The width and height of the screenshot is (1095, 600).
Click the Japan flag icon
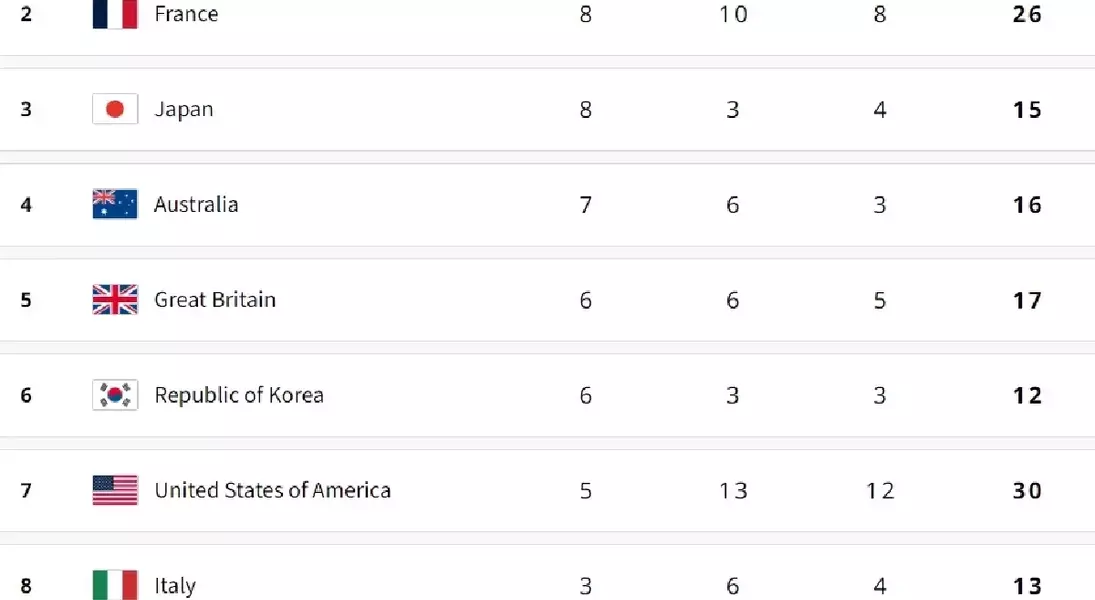[115, 109]
